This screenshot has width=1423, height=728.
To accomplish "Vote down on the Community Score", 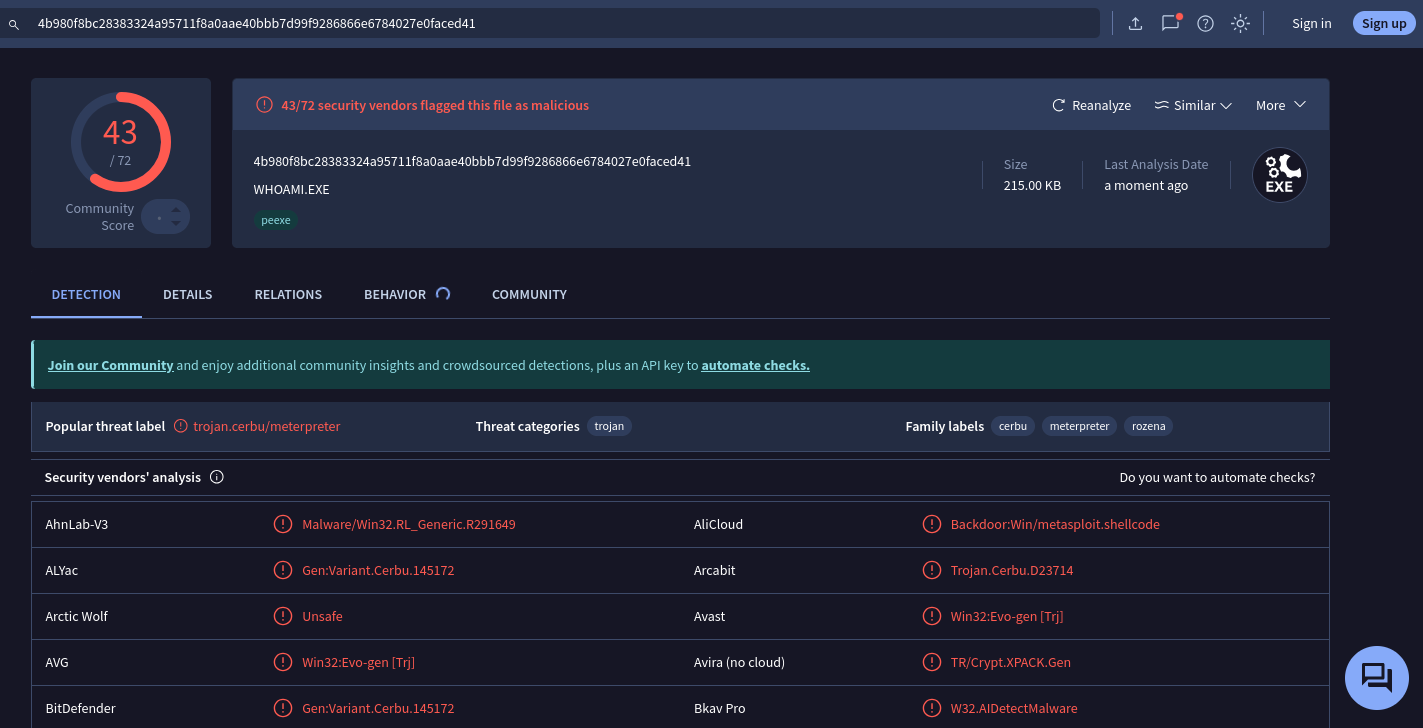I will 177,223.
